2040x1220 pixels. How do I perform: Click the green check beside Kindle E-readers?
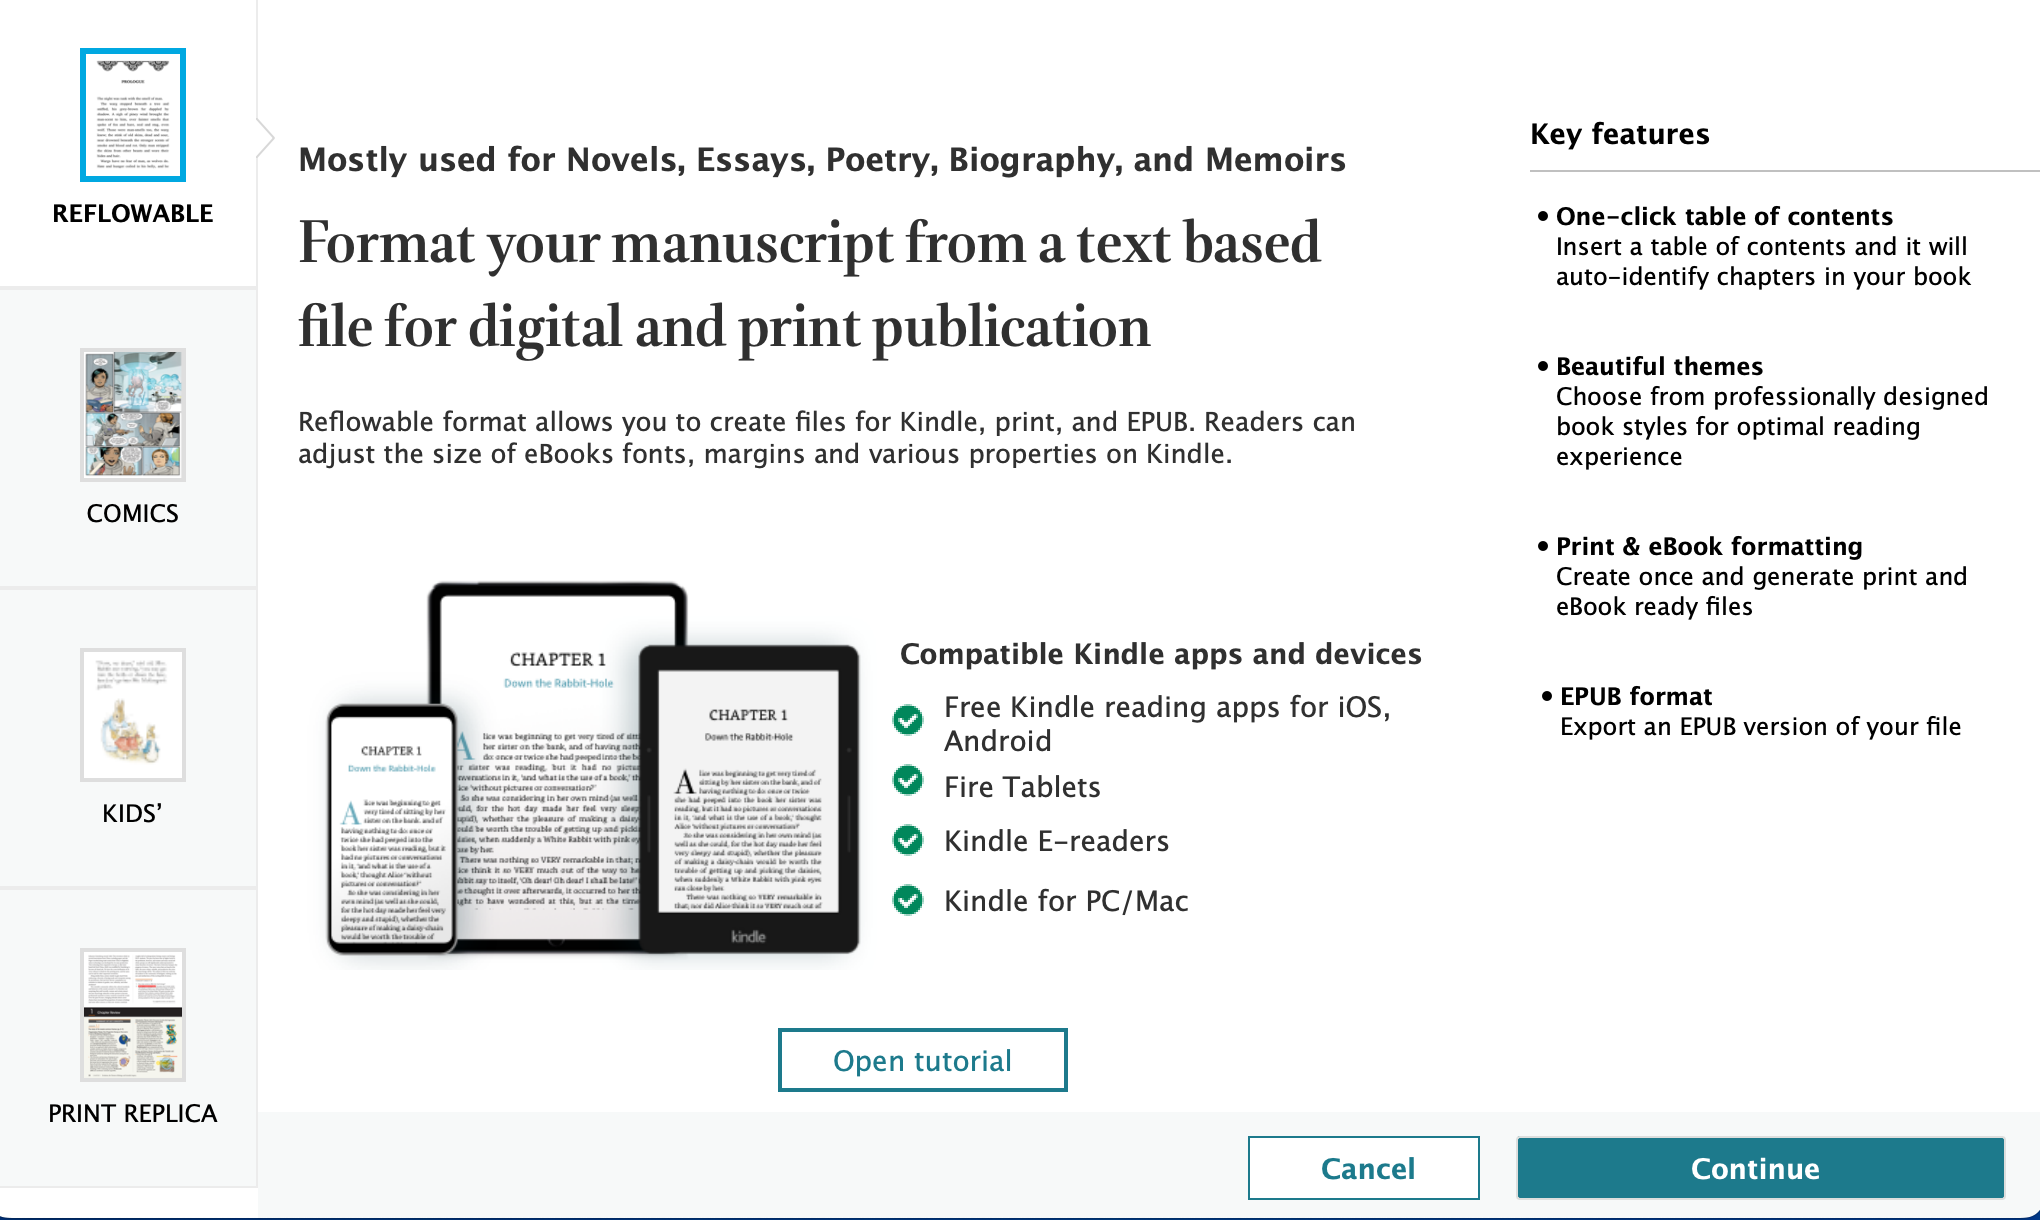908,840
